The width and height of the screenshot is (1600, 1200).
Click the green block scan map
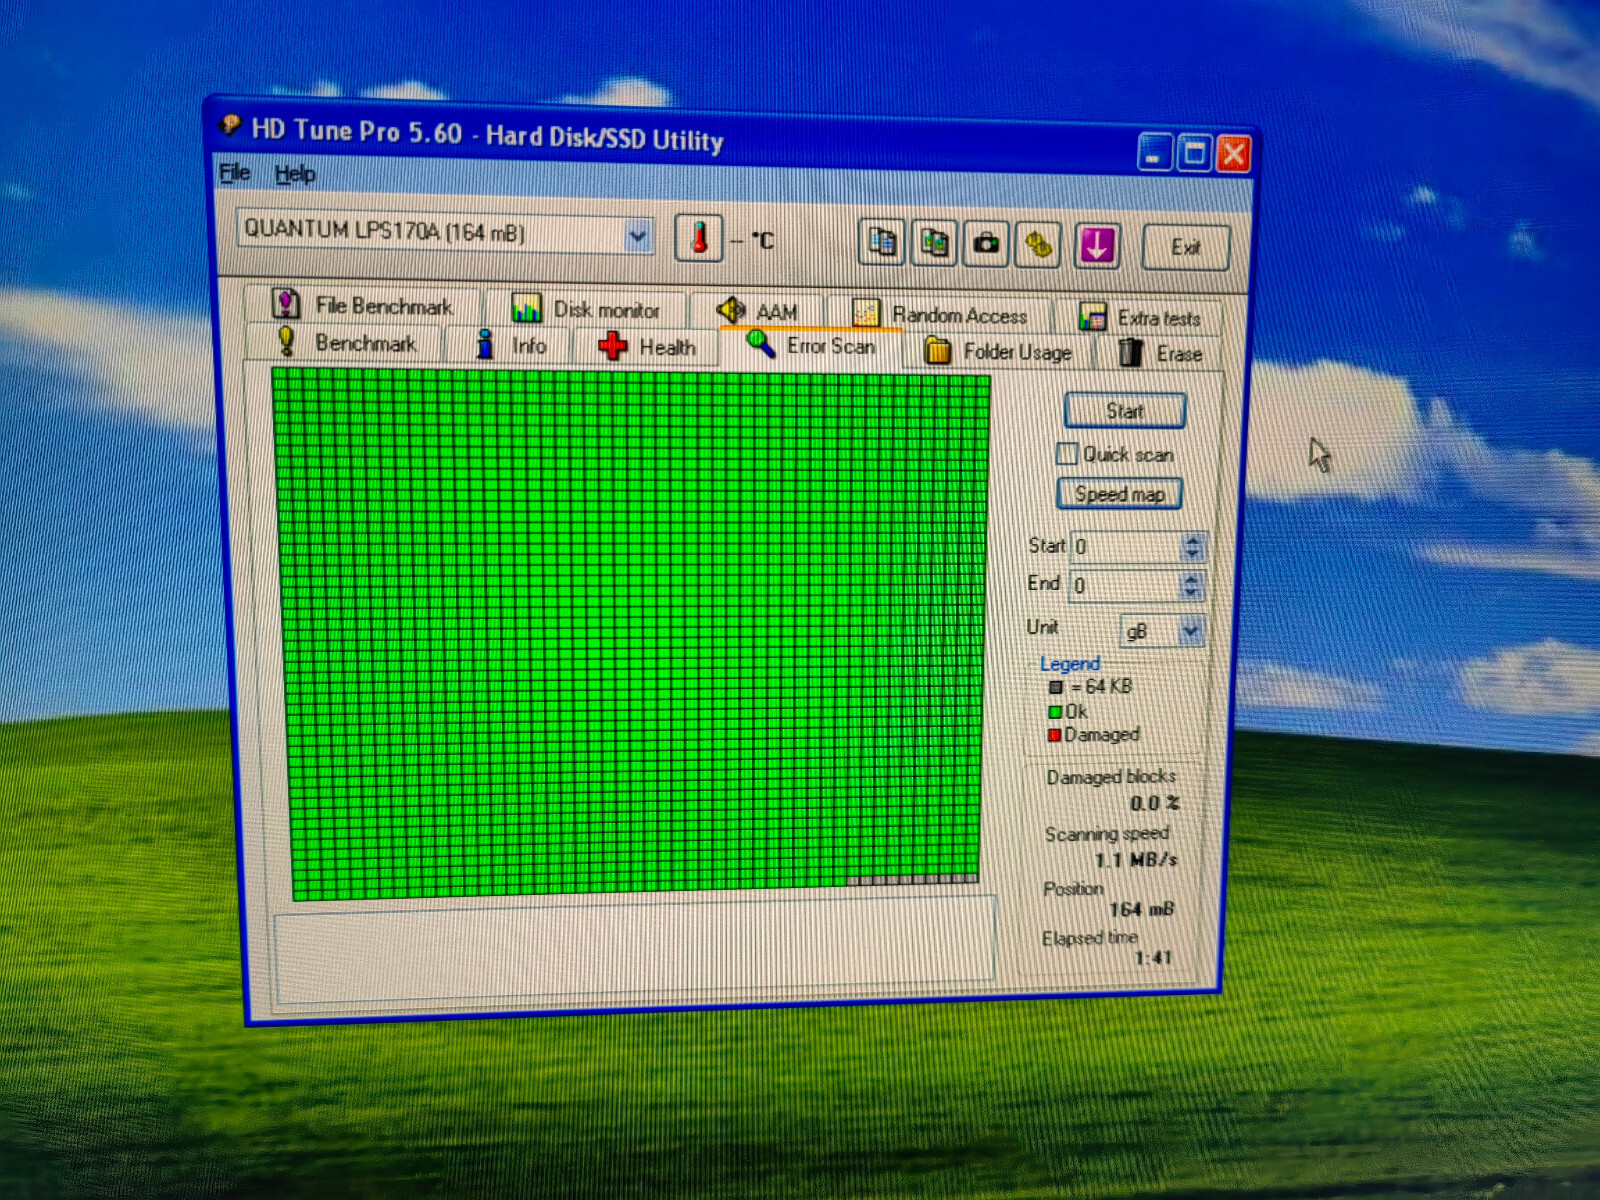(x=633, y=634)
